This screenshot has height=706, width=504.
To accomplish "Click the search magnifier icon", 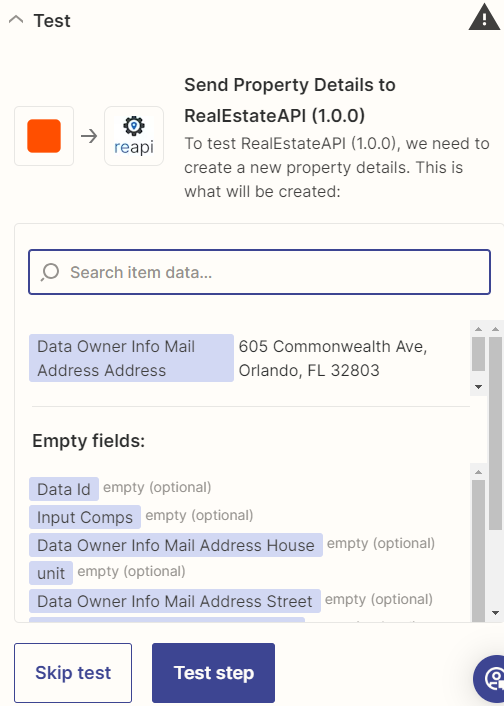I will [x=50, y=272].
